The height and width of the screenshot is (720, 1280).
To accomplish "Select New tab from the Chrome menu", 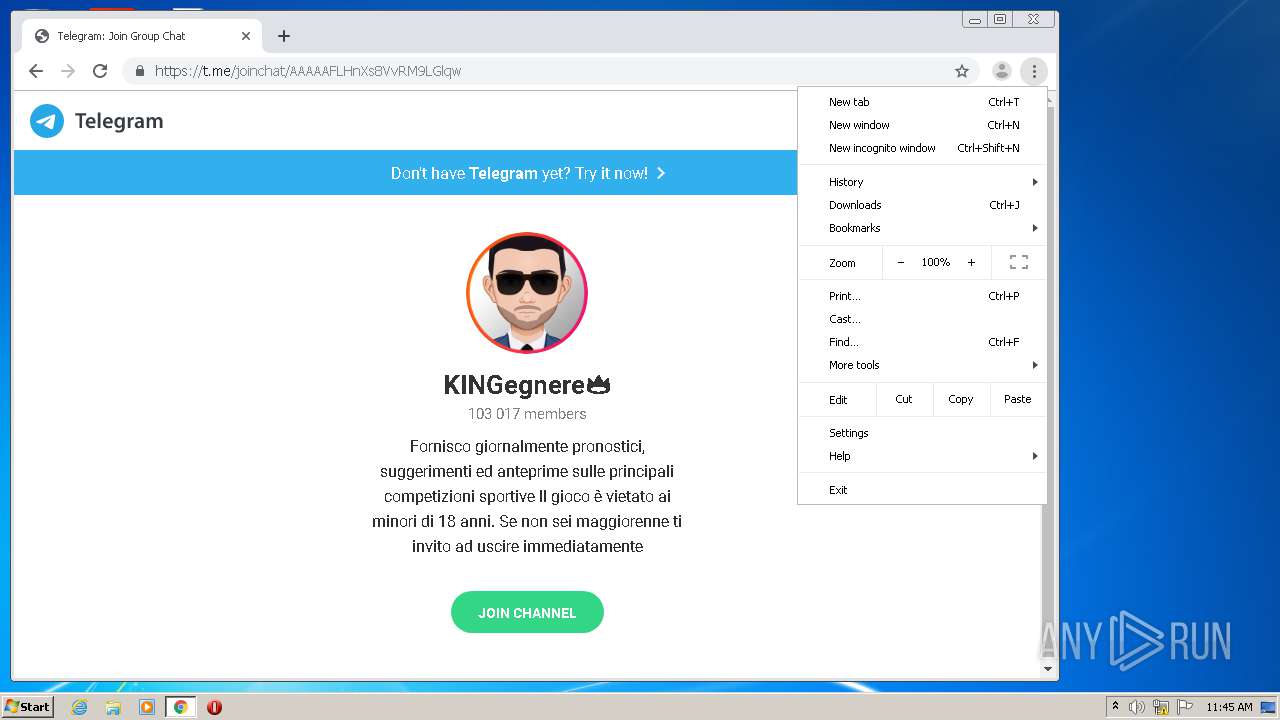I will [x=922, y=102].
